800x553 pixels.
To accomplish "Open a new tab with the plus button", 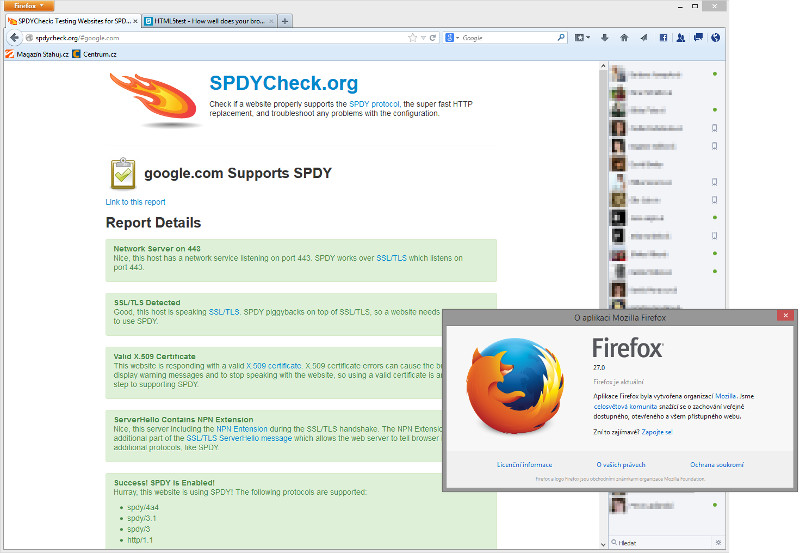I will tap(285, 21).
